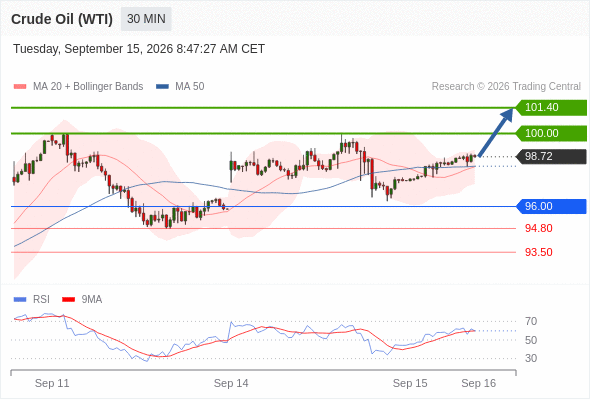The width and height of the screenshot is (590, 400).
Task: Click the red MA 20 Bollinger Bands swatch
Action: 20,87
